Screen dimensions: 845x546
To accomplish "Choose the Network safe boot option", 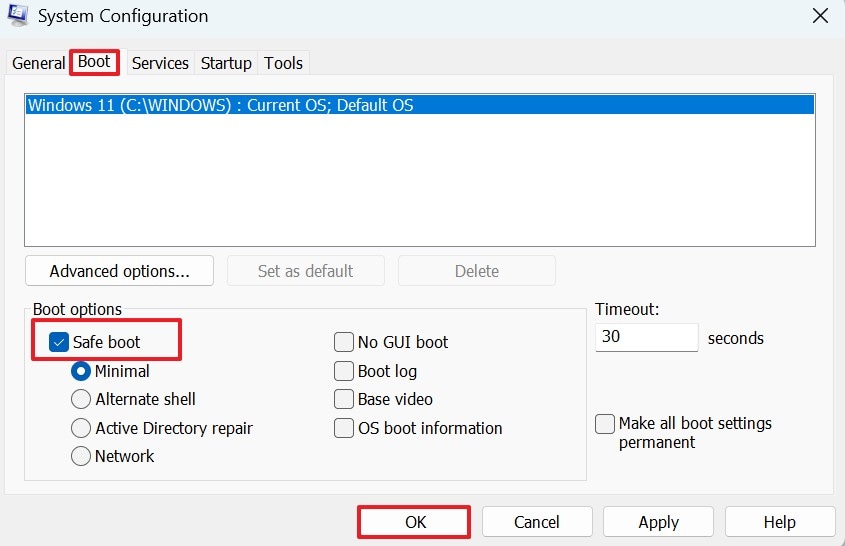I will click(x=81, y=456).
